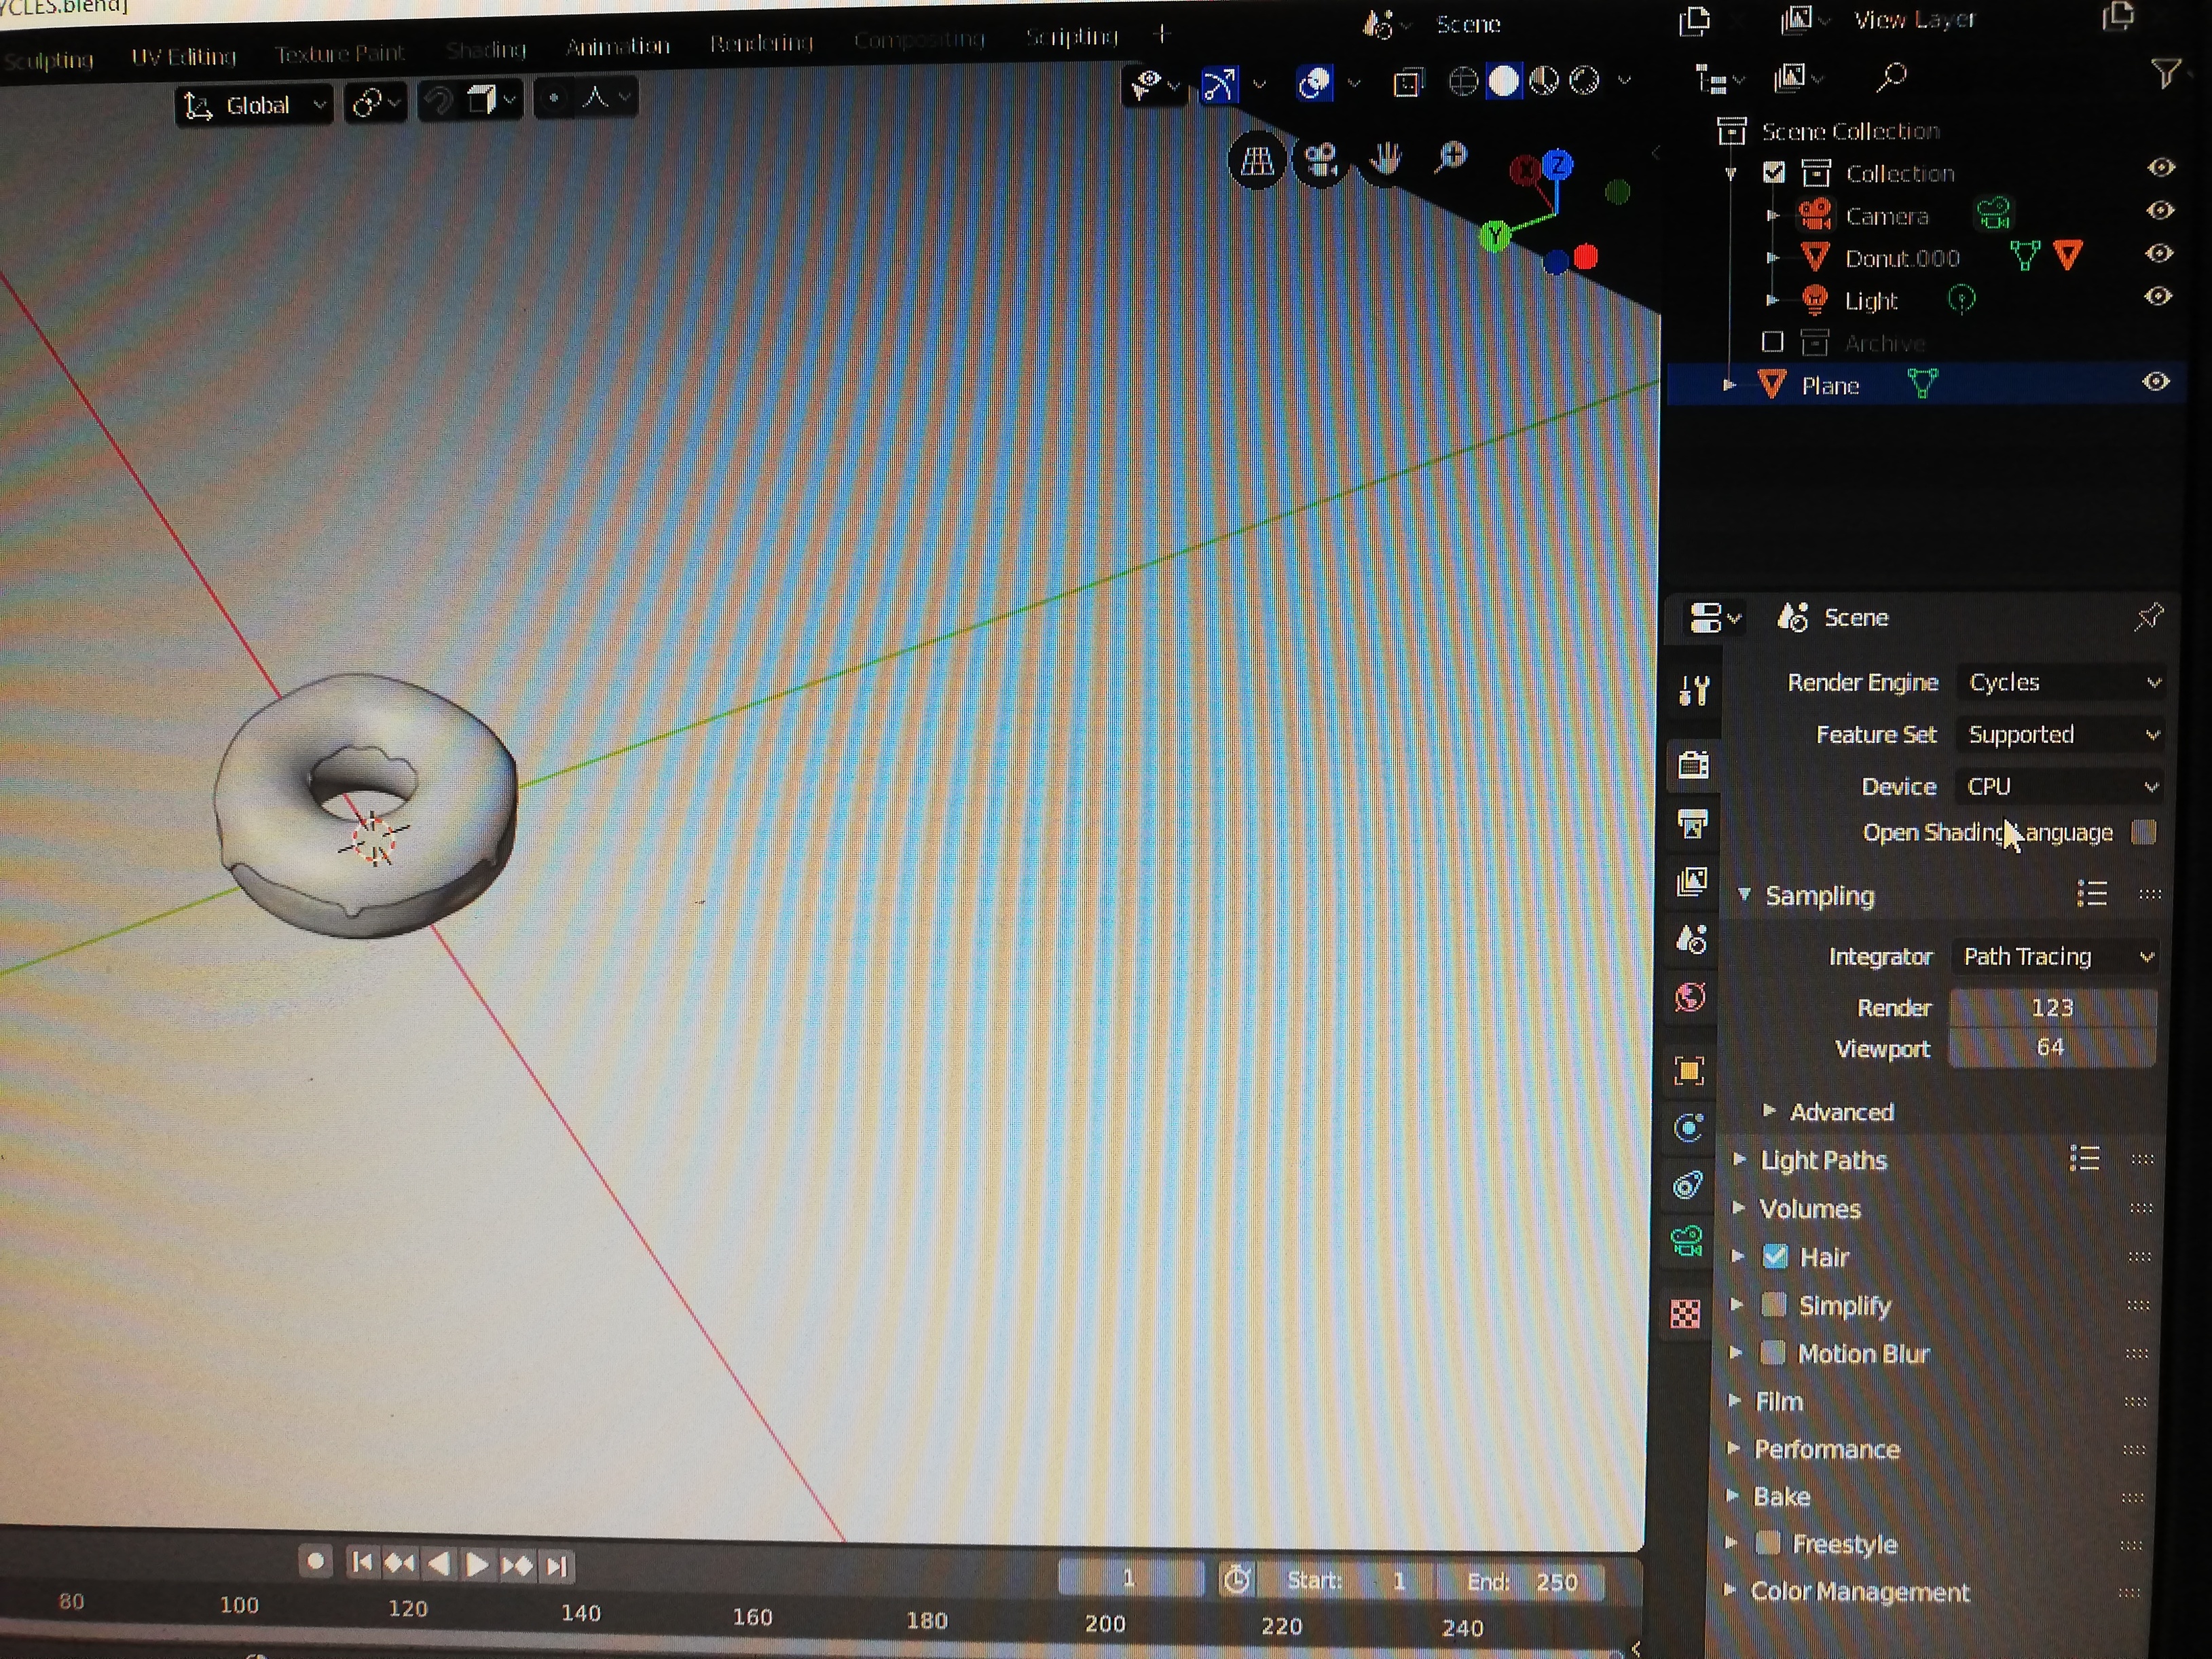This screenshot has width=2212, height=1659.
Task: Click the End frame field 250
Action: 1521,1581
